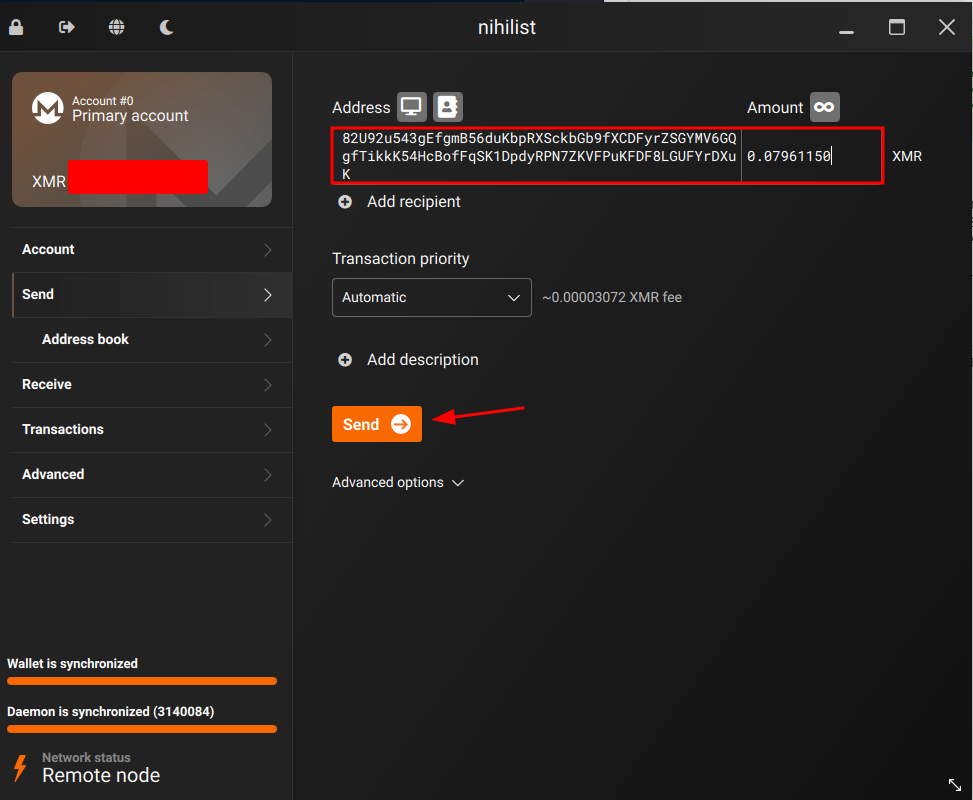
Task: Click the nihilist window title
Action: 506,27
